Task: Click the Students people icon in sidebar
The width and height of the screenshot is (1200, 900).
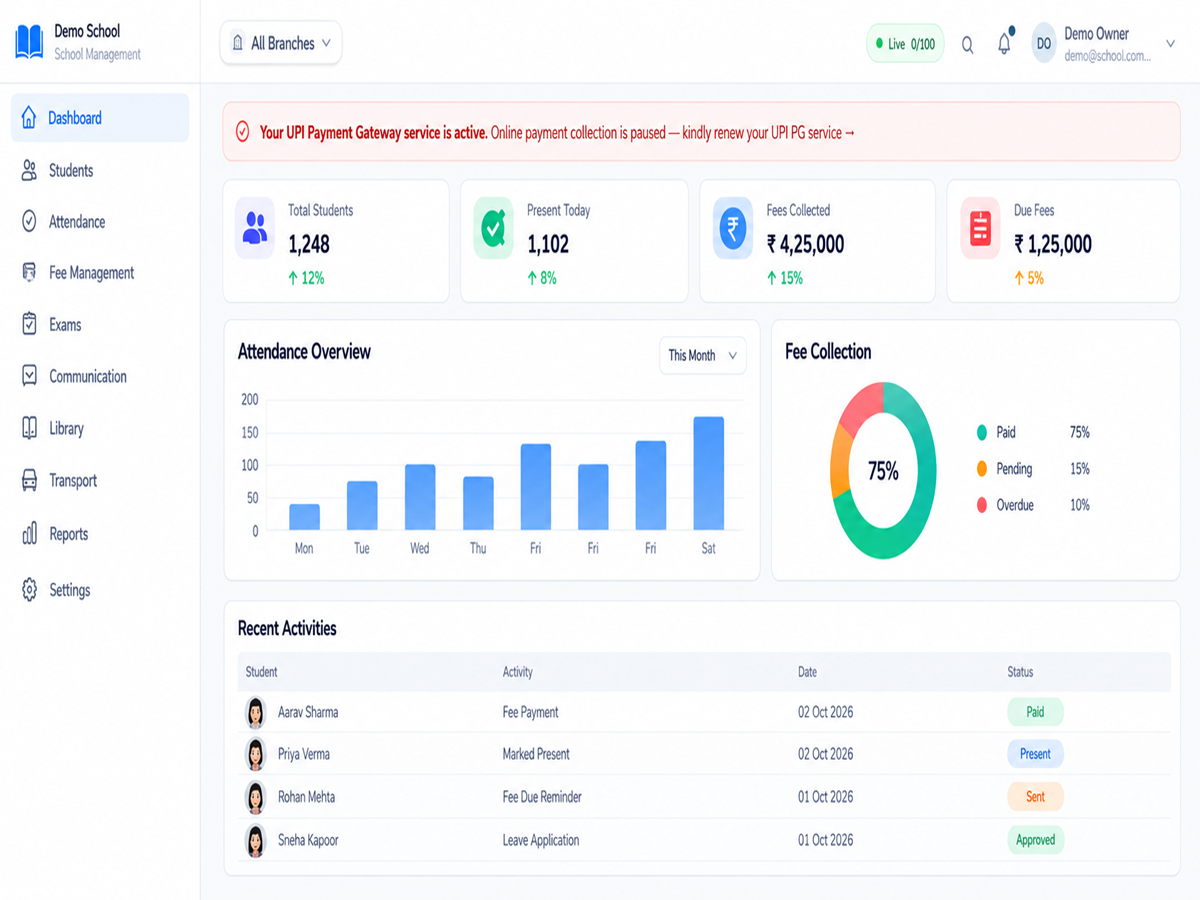Action: pyautogui.click(x=29, y=170)
